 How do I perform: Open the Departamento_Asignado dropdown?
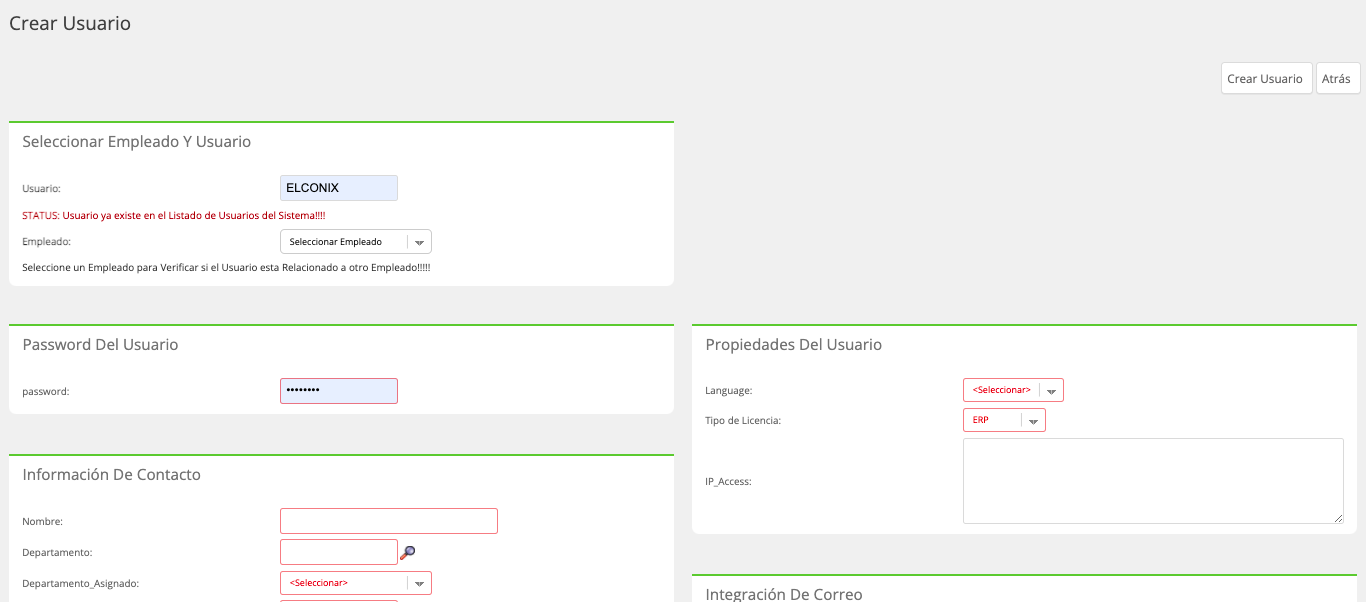click(356, 583)
